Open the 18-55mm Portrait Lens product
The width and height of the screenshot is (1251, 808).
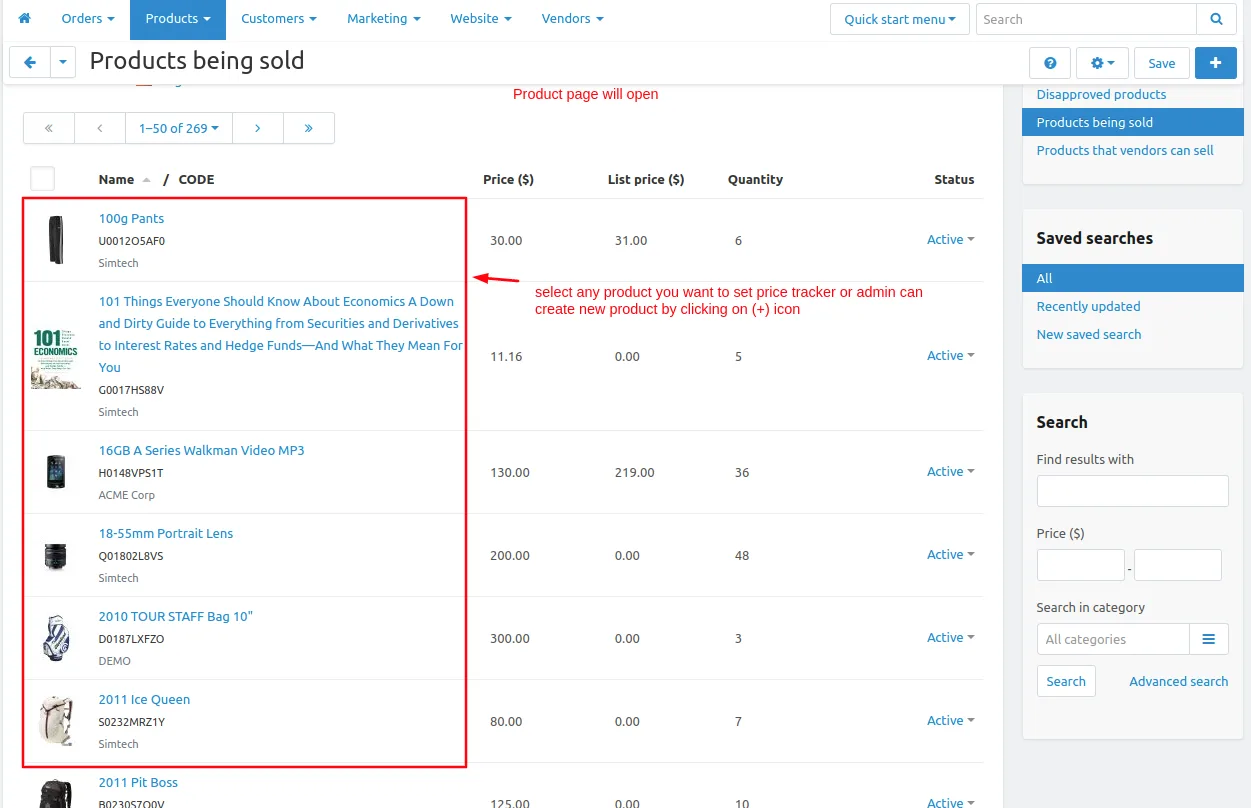pos(166,533)
